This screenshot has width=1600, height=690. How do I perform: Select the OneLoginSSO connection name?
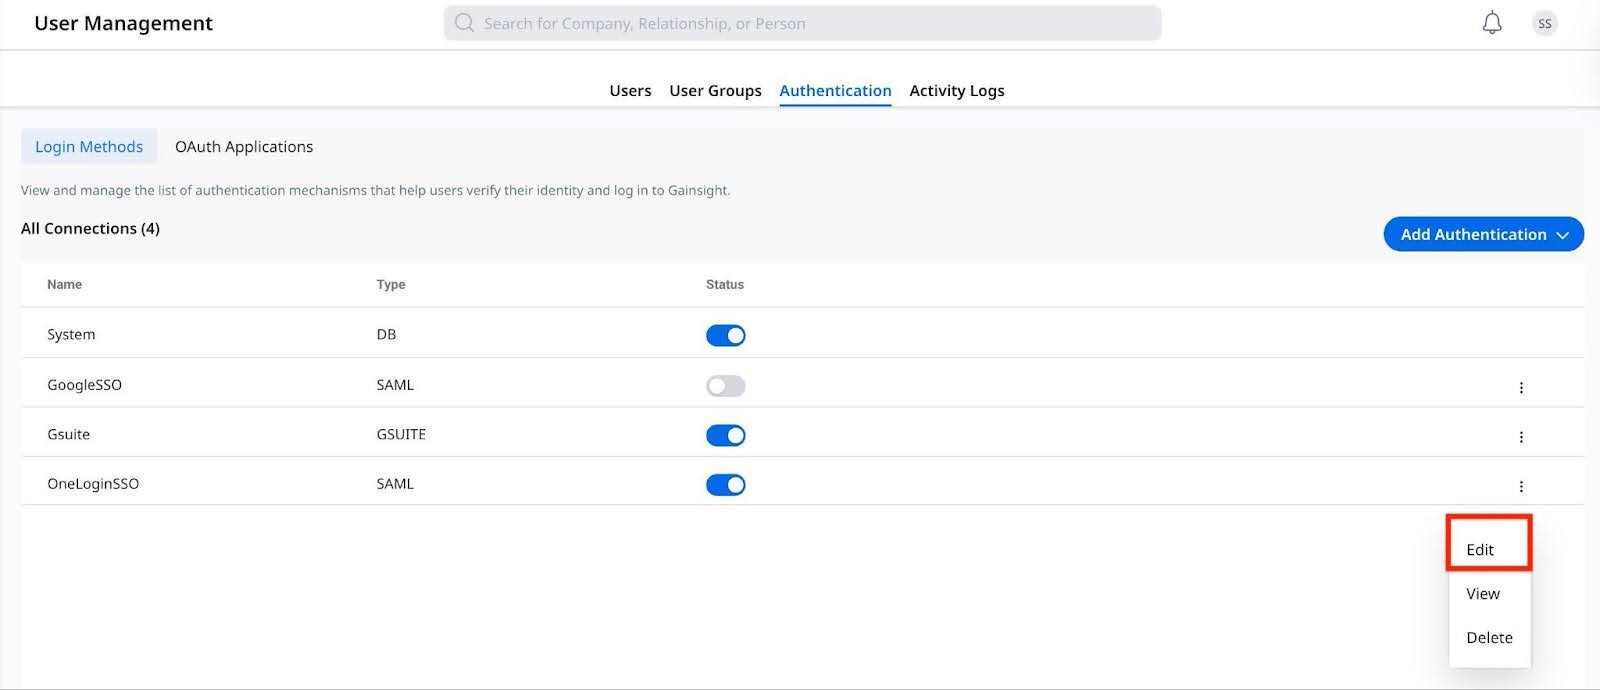[93, 484]
